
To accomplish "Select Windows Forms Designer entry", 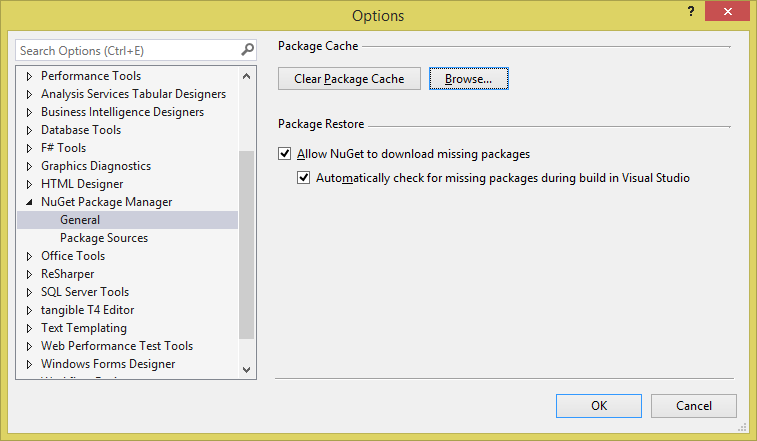I will 108,364.
